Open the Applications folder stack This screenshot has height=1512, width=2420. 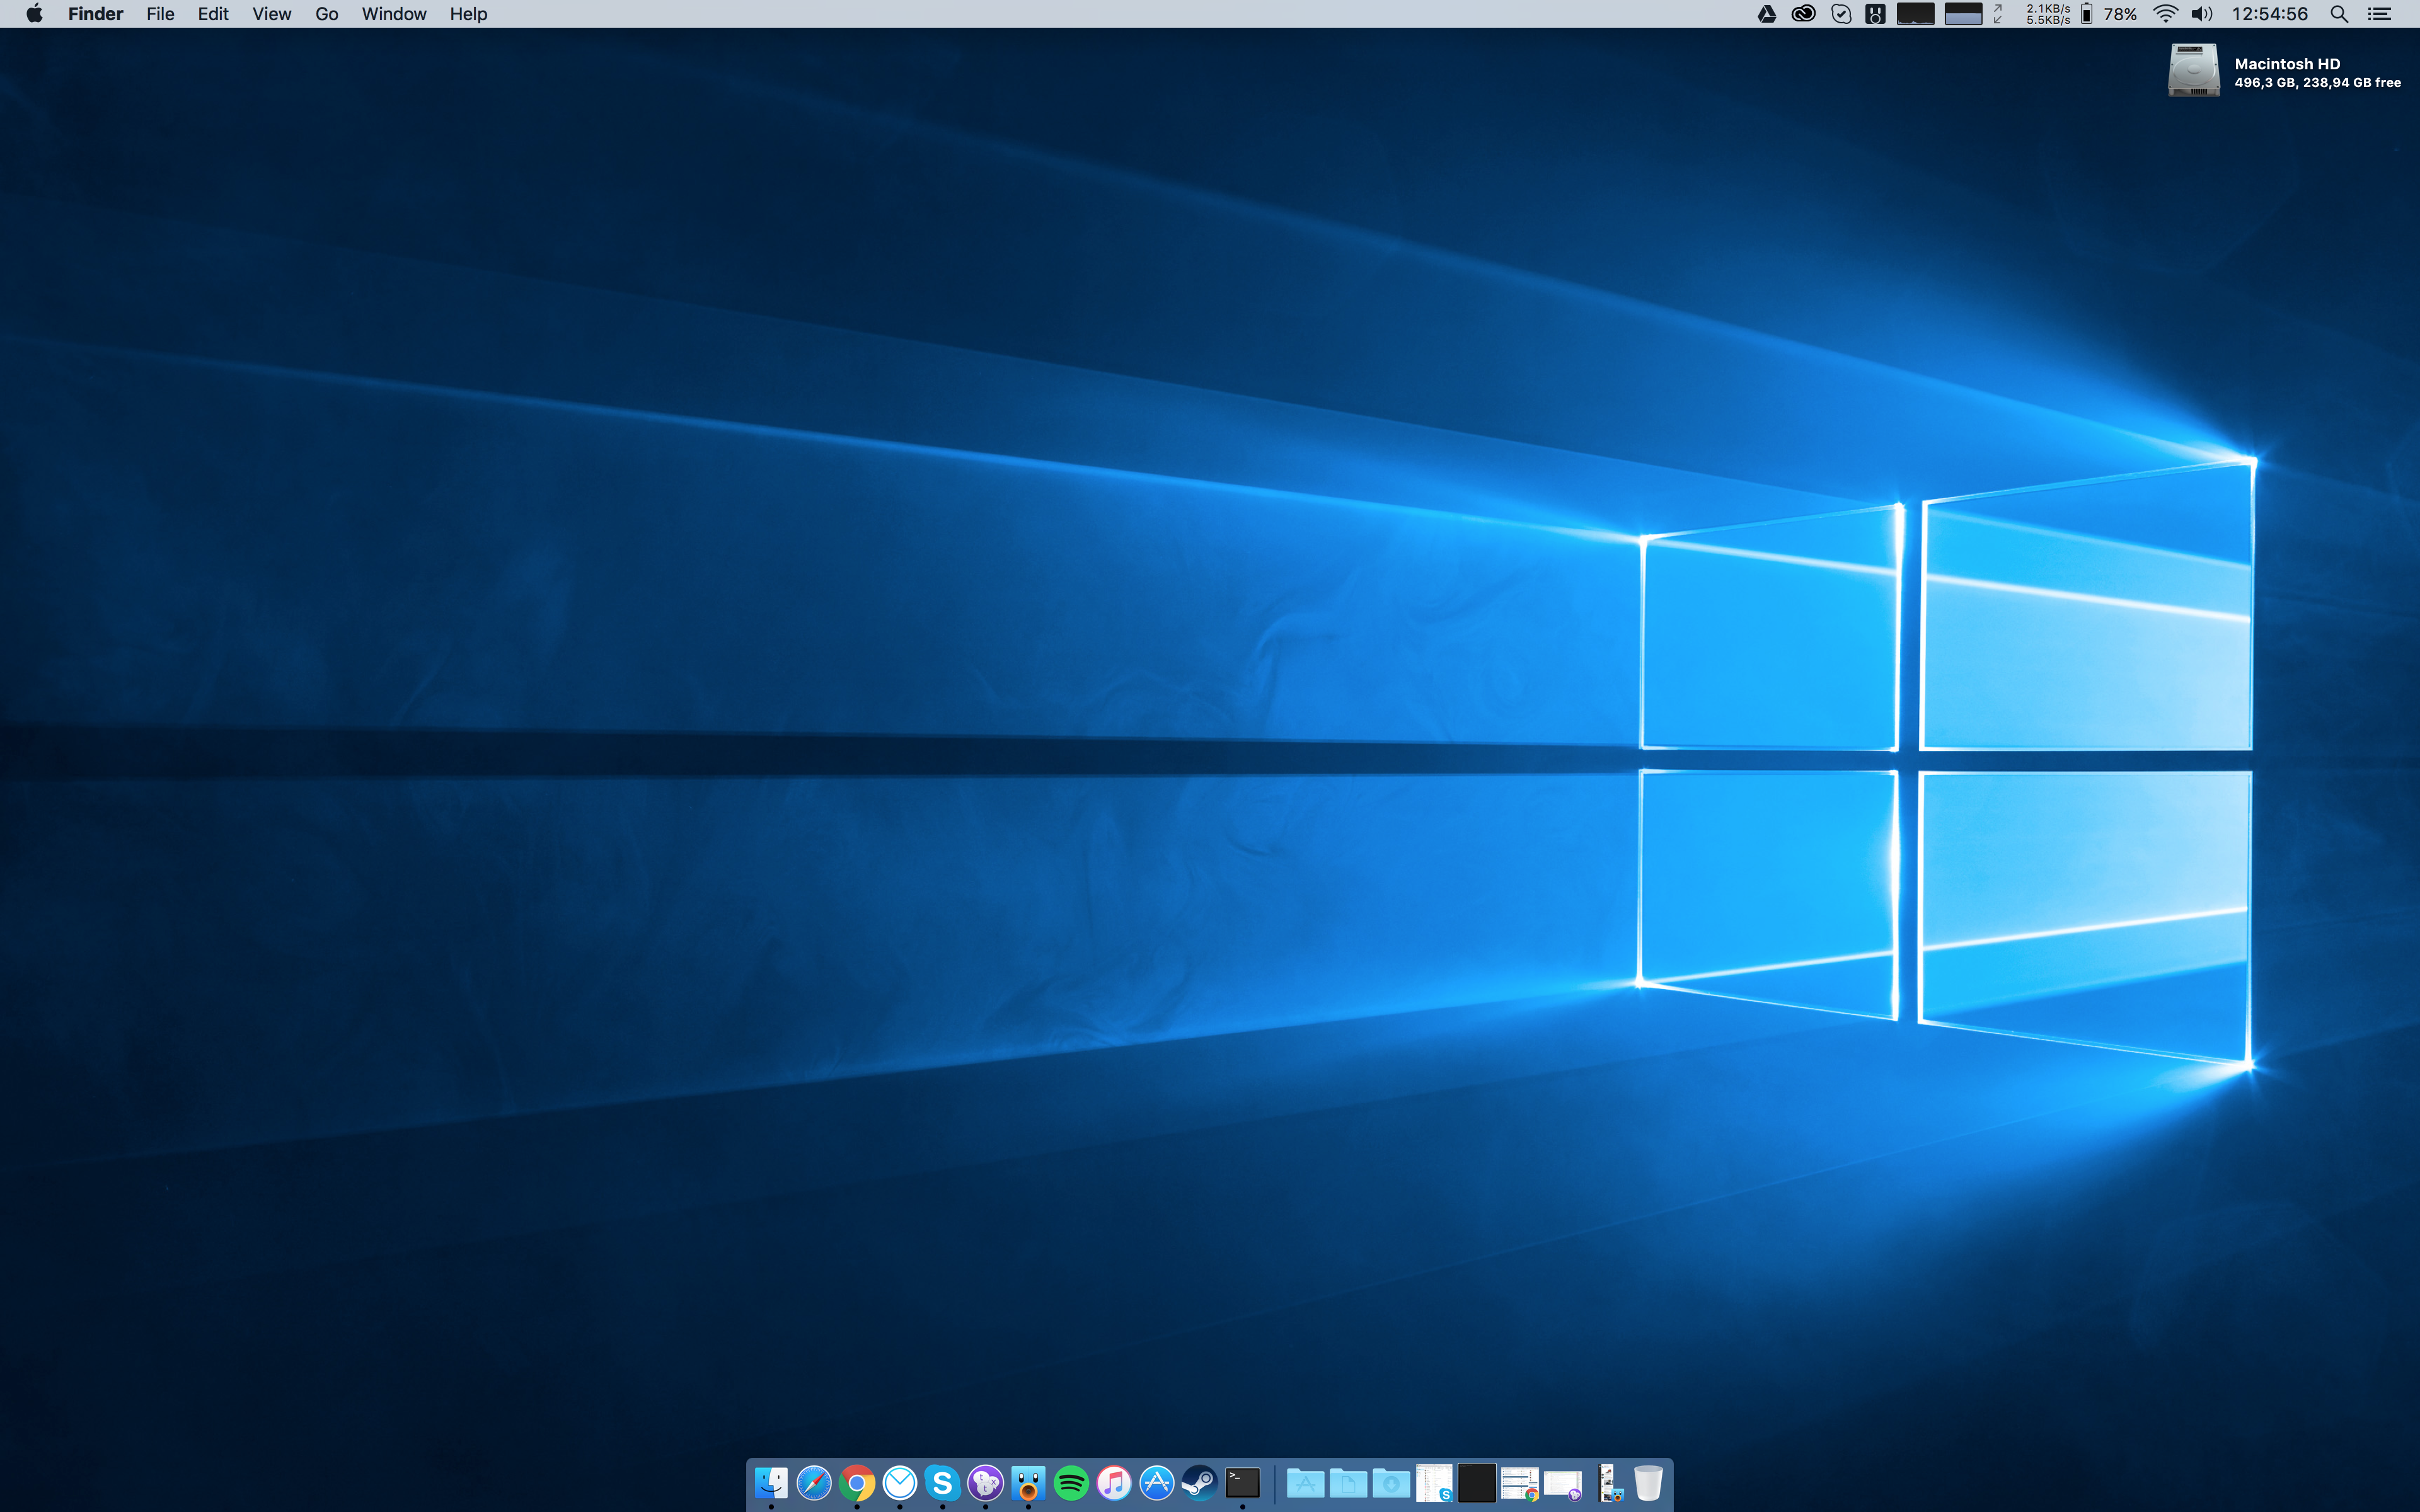point(1305,1482)
